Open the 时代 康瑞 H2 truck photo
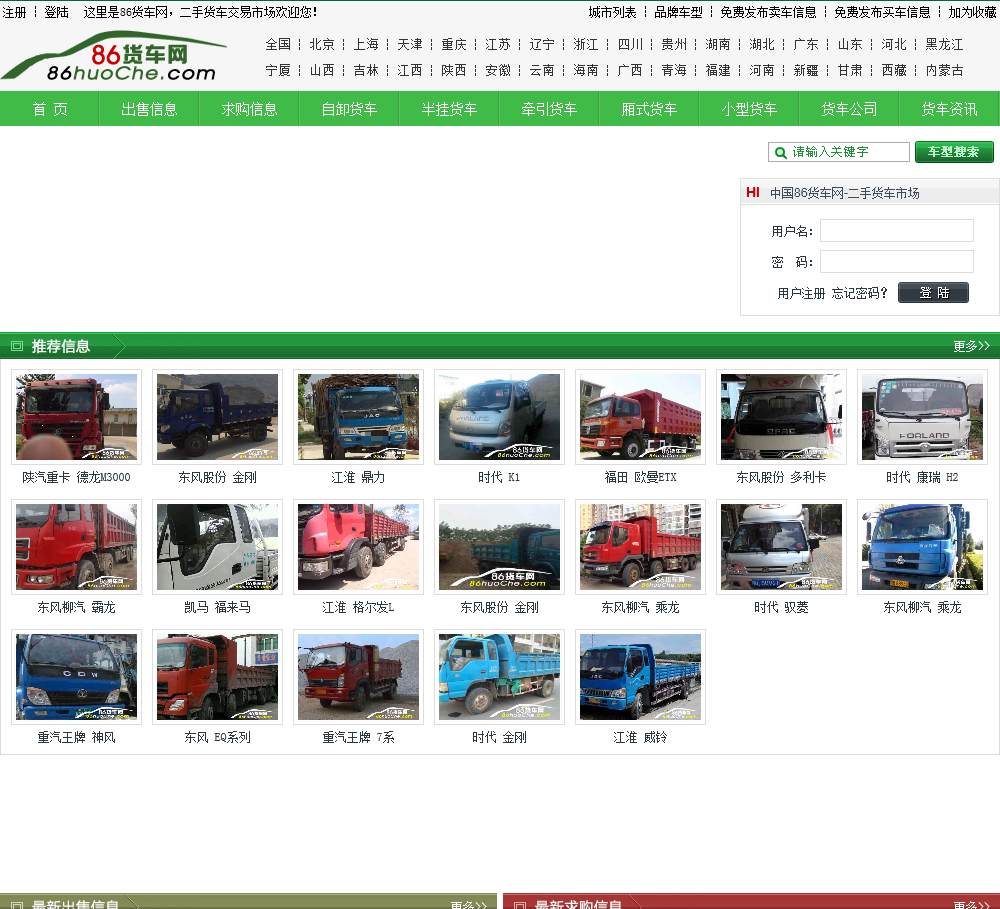 tap(922, 417)
